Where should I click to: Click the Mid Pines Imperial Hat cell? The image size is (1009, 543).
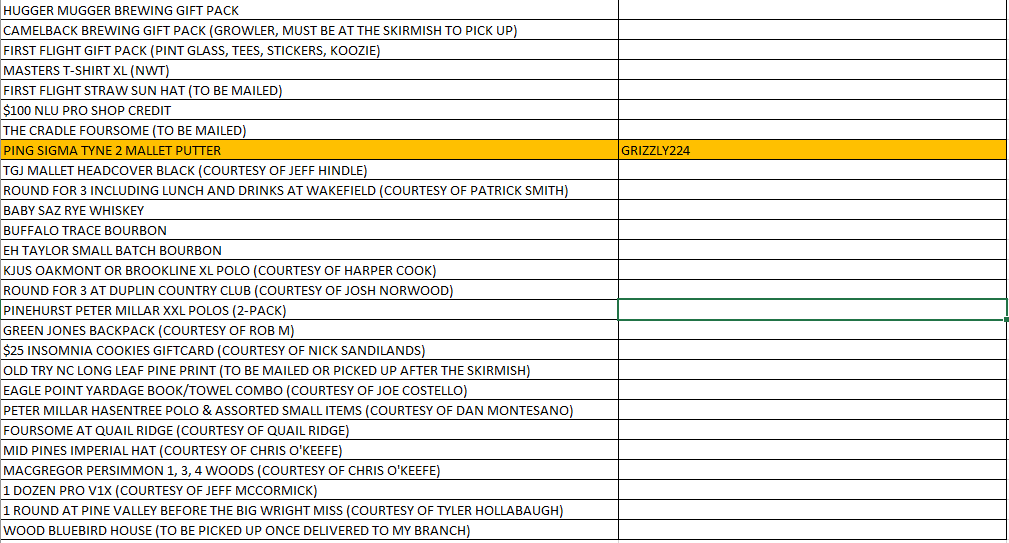pos(310,450)
